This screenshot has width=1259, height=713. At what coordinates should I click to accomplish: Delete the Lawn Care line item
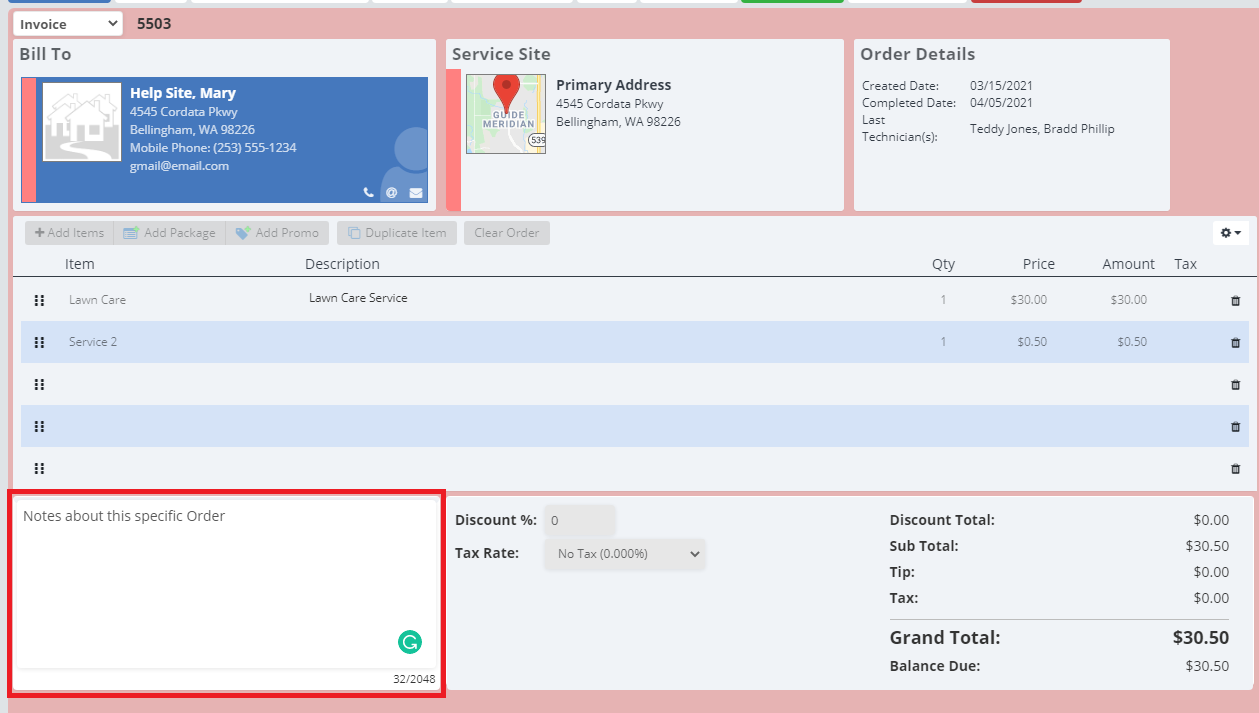(1235, 300)
